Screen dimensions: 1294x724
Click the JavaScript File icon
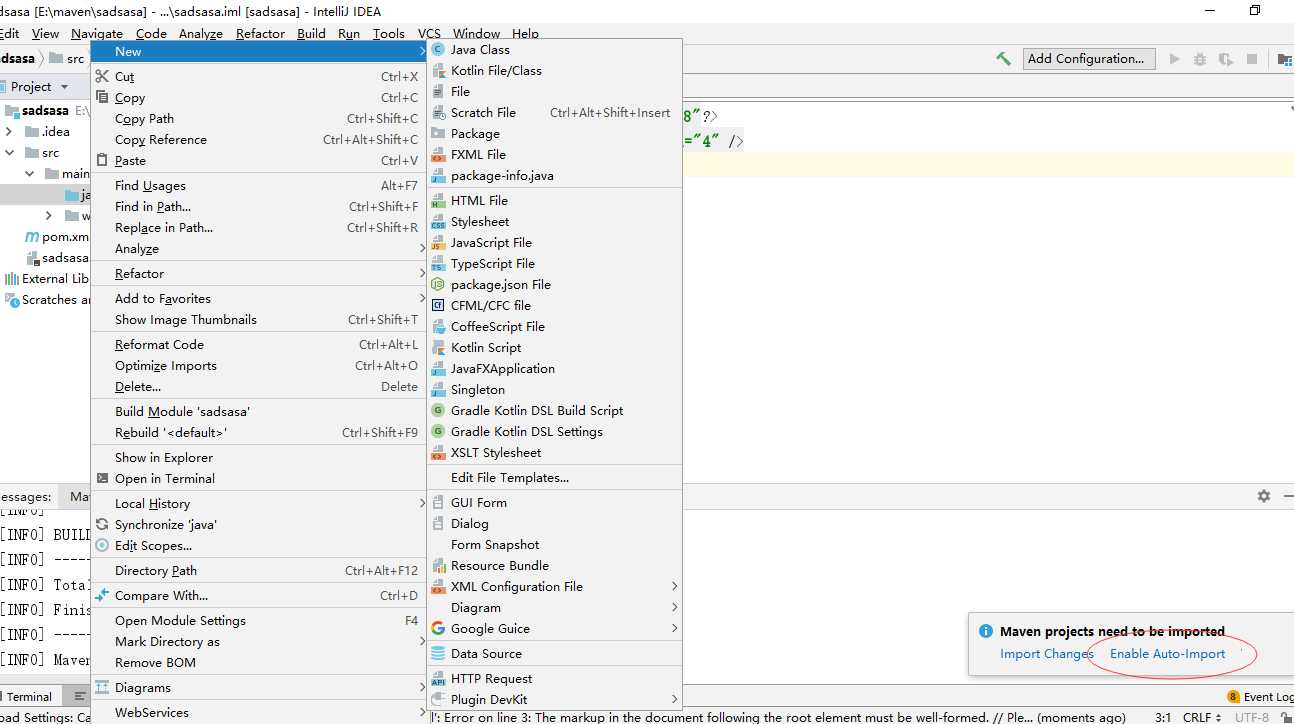438,242
